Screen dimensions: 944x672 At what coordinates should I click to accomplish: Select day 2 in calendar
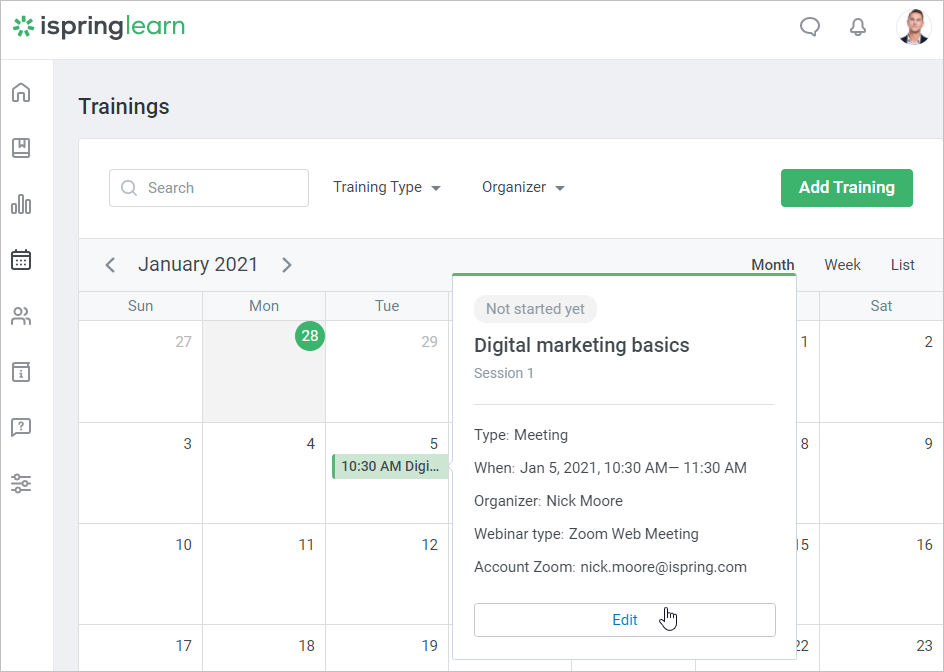tap(928, 342)
